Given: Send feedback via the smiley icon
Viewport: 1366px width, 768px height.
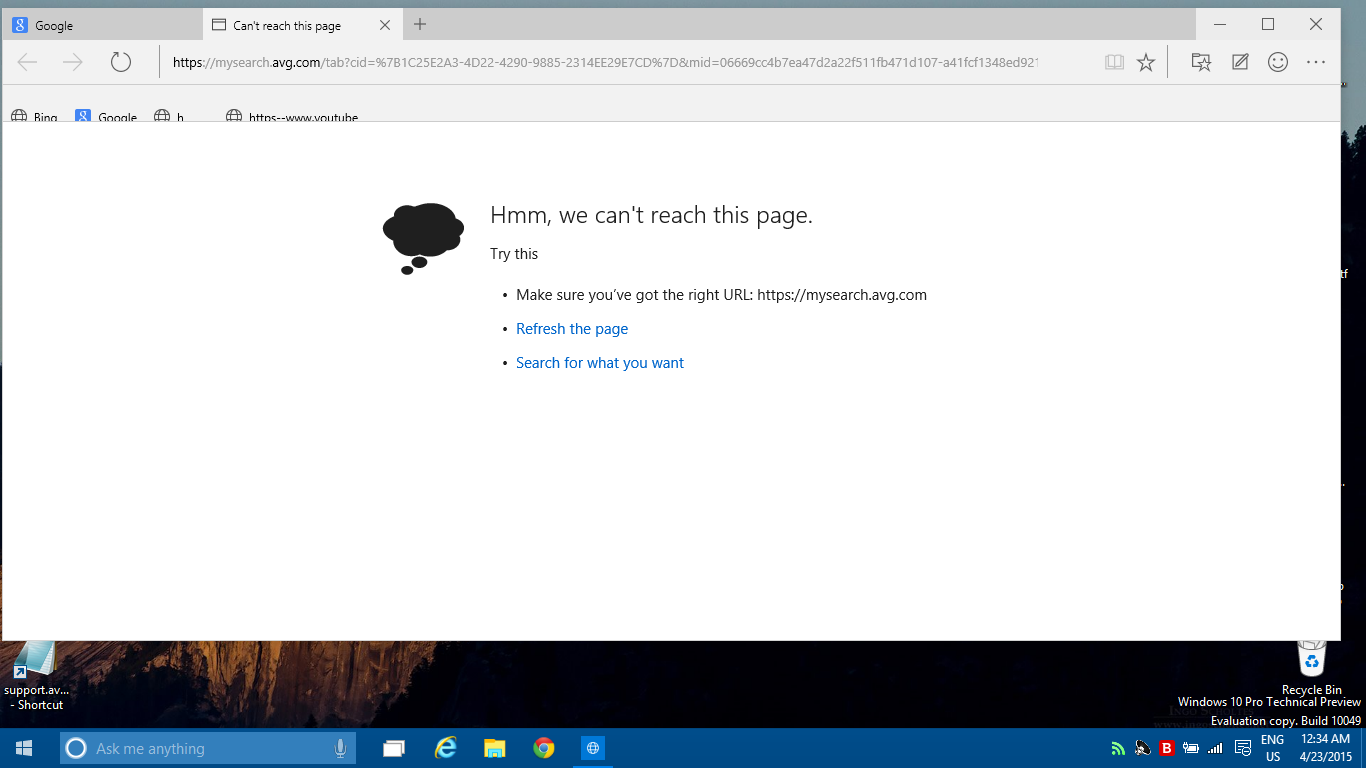Looking at the screenshot, I should coord(1278,62).
